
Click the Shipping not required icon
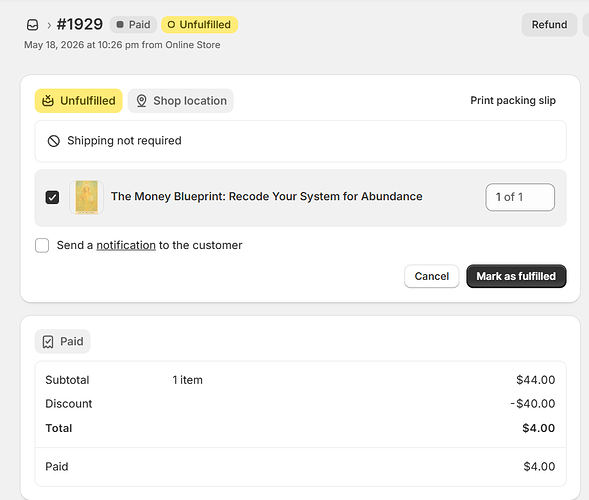coord(54,141)
